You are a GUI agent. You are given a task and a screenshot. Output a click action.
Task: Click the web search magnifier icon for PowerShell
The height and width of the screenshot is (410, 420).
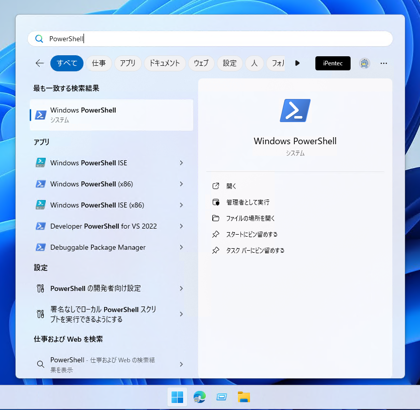pyautogui.click(x=40, y=364)
